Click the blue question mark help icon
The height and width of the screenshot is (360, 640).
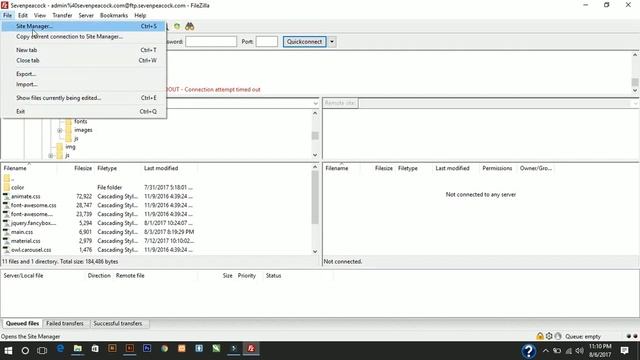(529, 351)
